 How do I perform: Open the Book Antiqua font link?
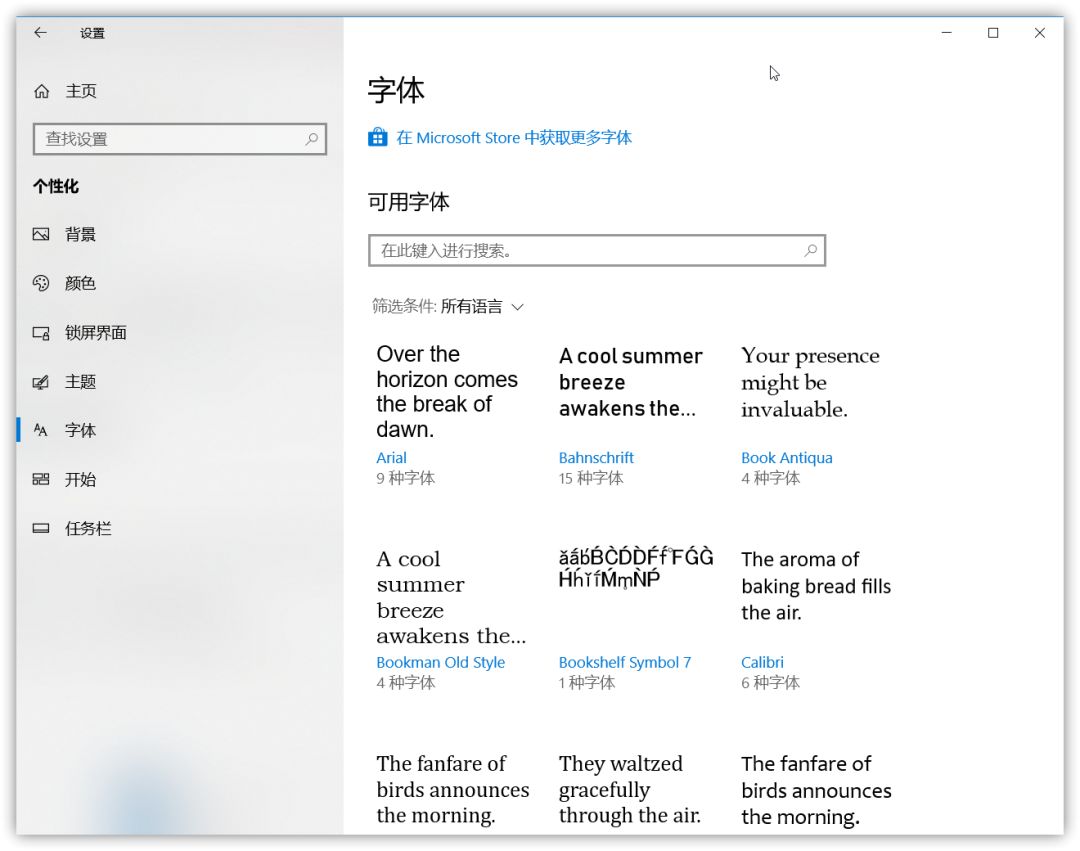(787, 458)
